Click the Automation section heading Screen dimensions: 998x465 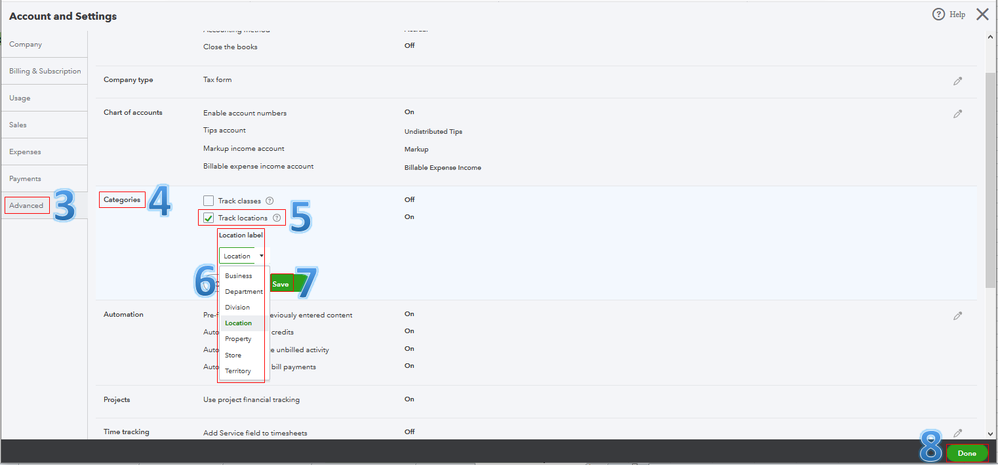(123, 314)
